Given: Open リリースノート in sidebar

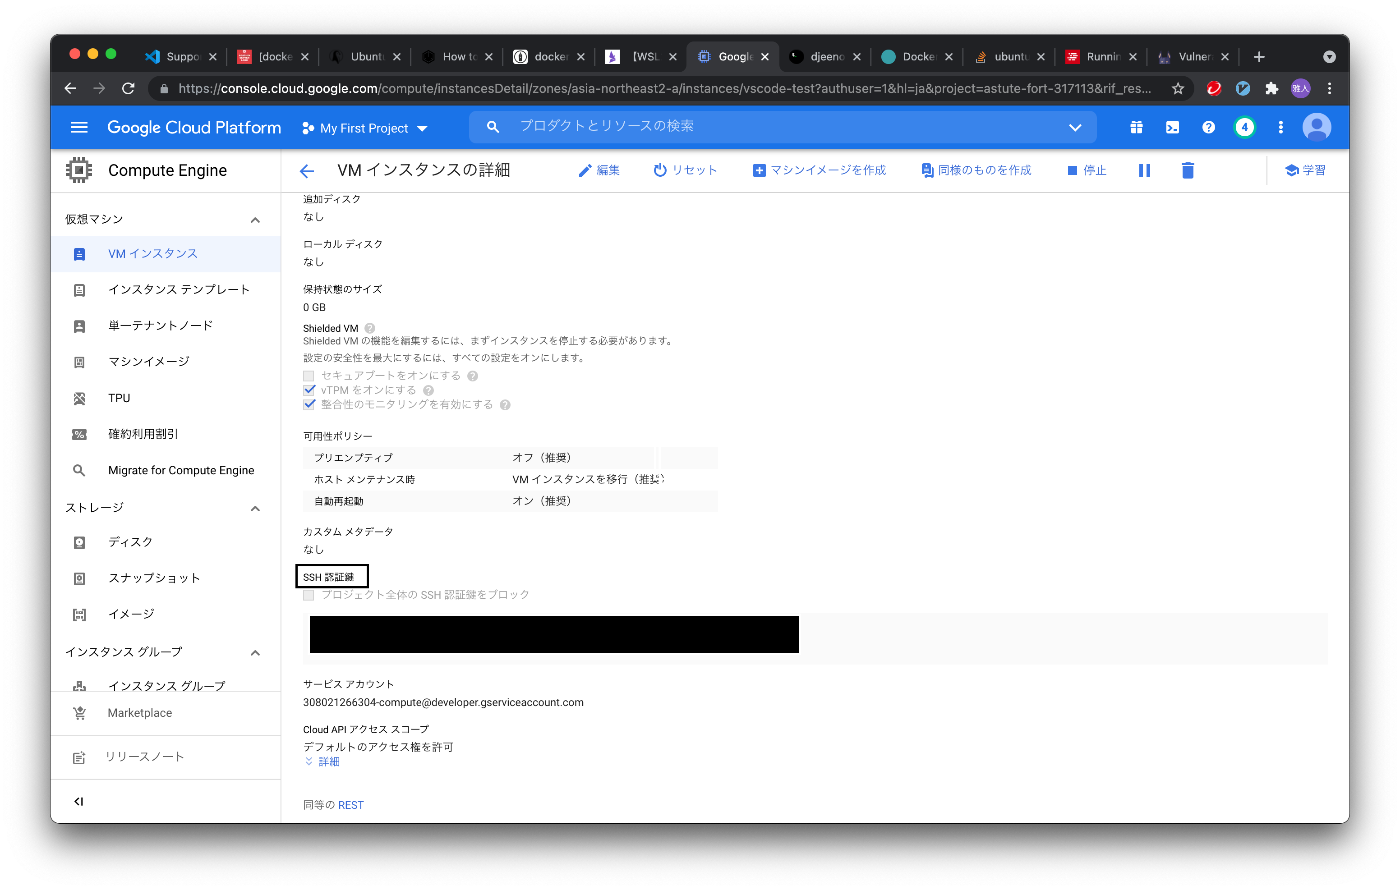Looking at the screenshot, I should coord(166,757).
